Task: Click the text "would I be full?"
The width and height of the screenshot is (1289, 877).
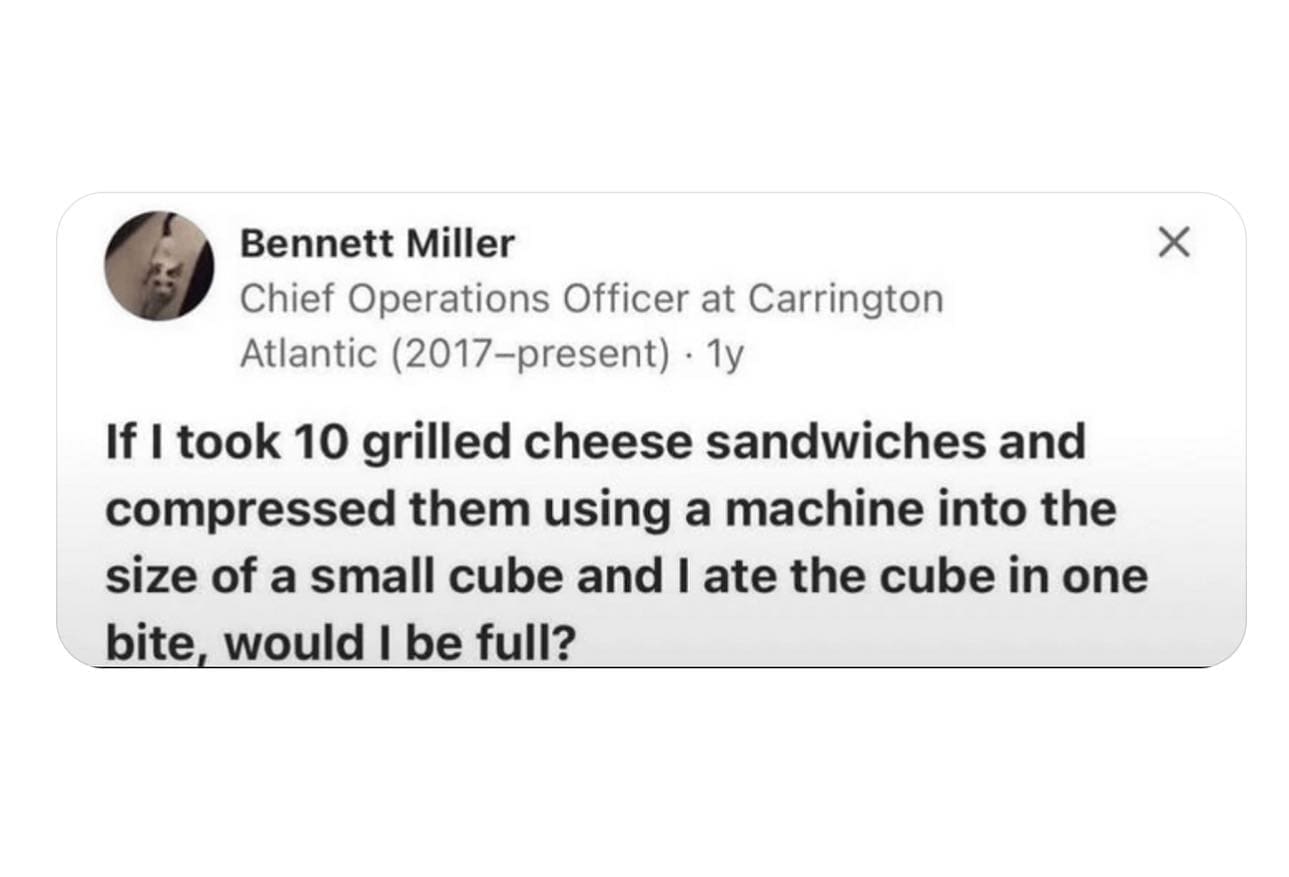Action: [x=399, y=644]
